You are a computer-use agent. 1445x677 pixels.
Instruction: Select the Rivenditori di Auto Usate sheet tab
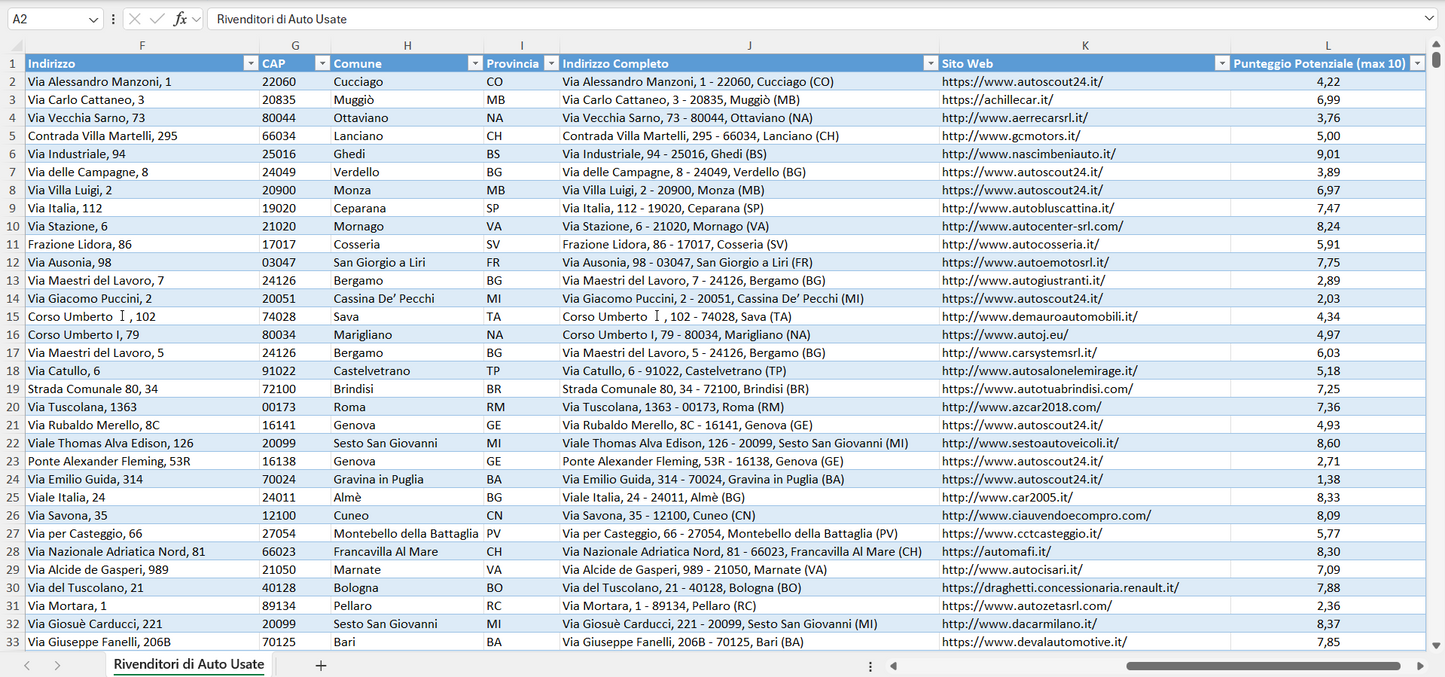188,664
